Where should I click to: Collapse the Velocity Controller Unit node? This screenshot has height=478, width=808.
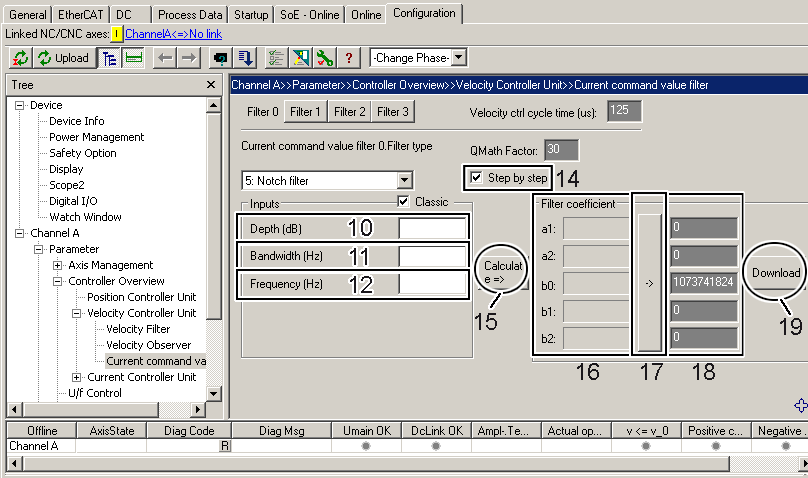(x=77, y=313)
